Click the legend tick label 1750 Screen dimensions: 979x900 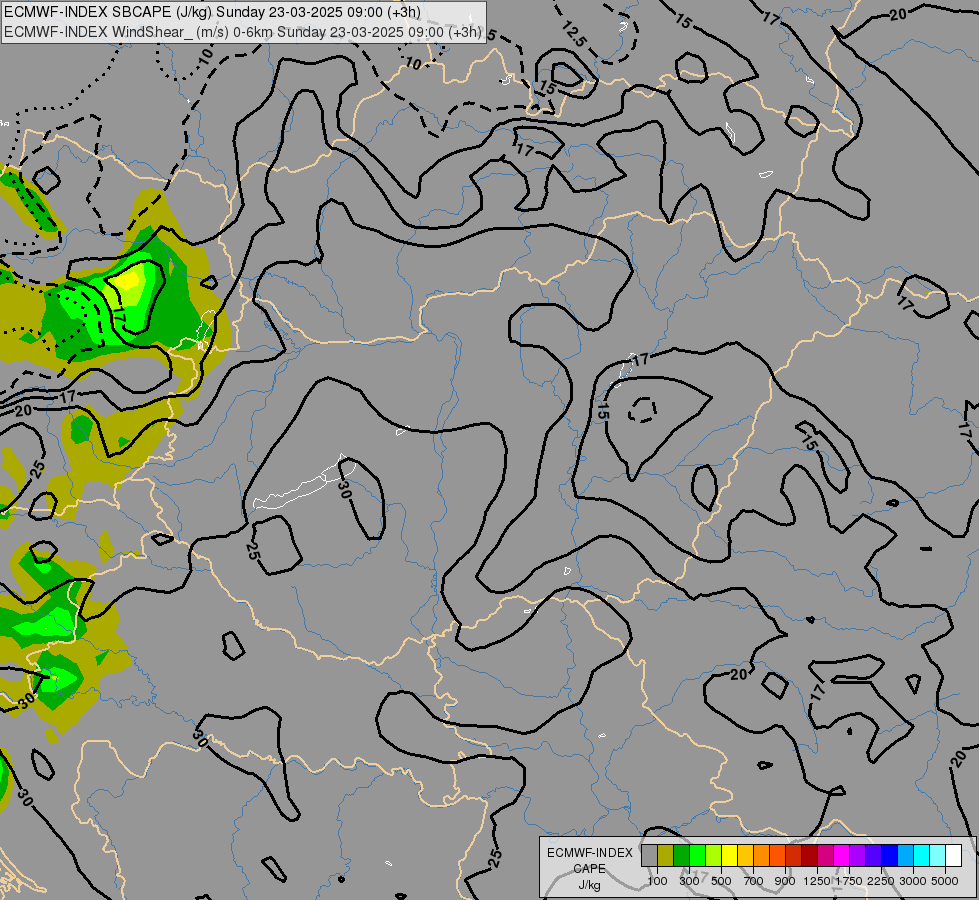(x=849, y=881)
